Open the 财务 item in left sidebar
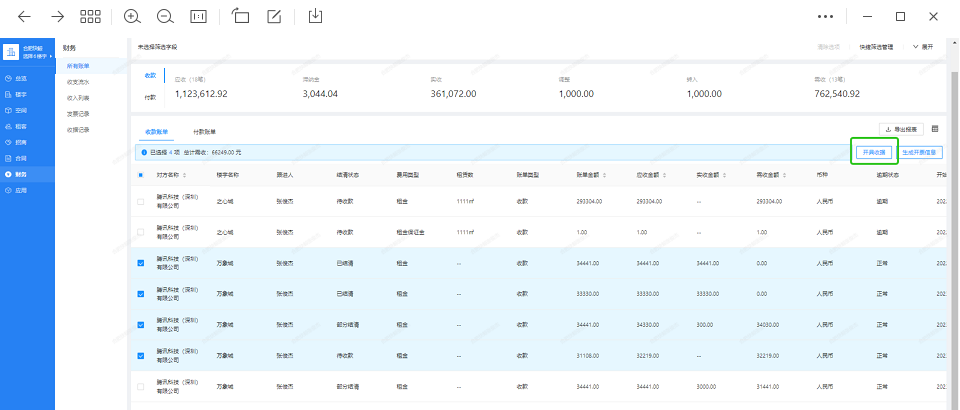Screen dimensions: 960x410 20,174
